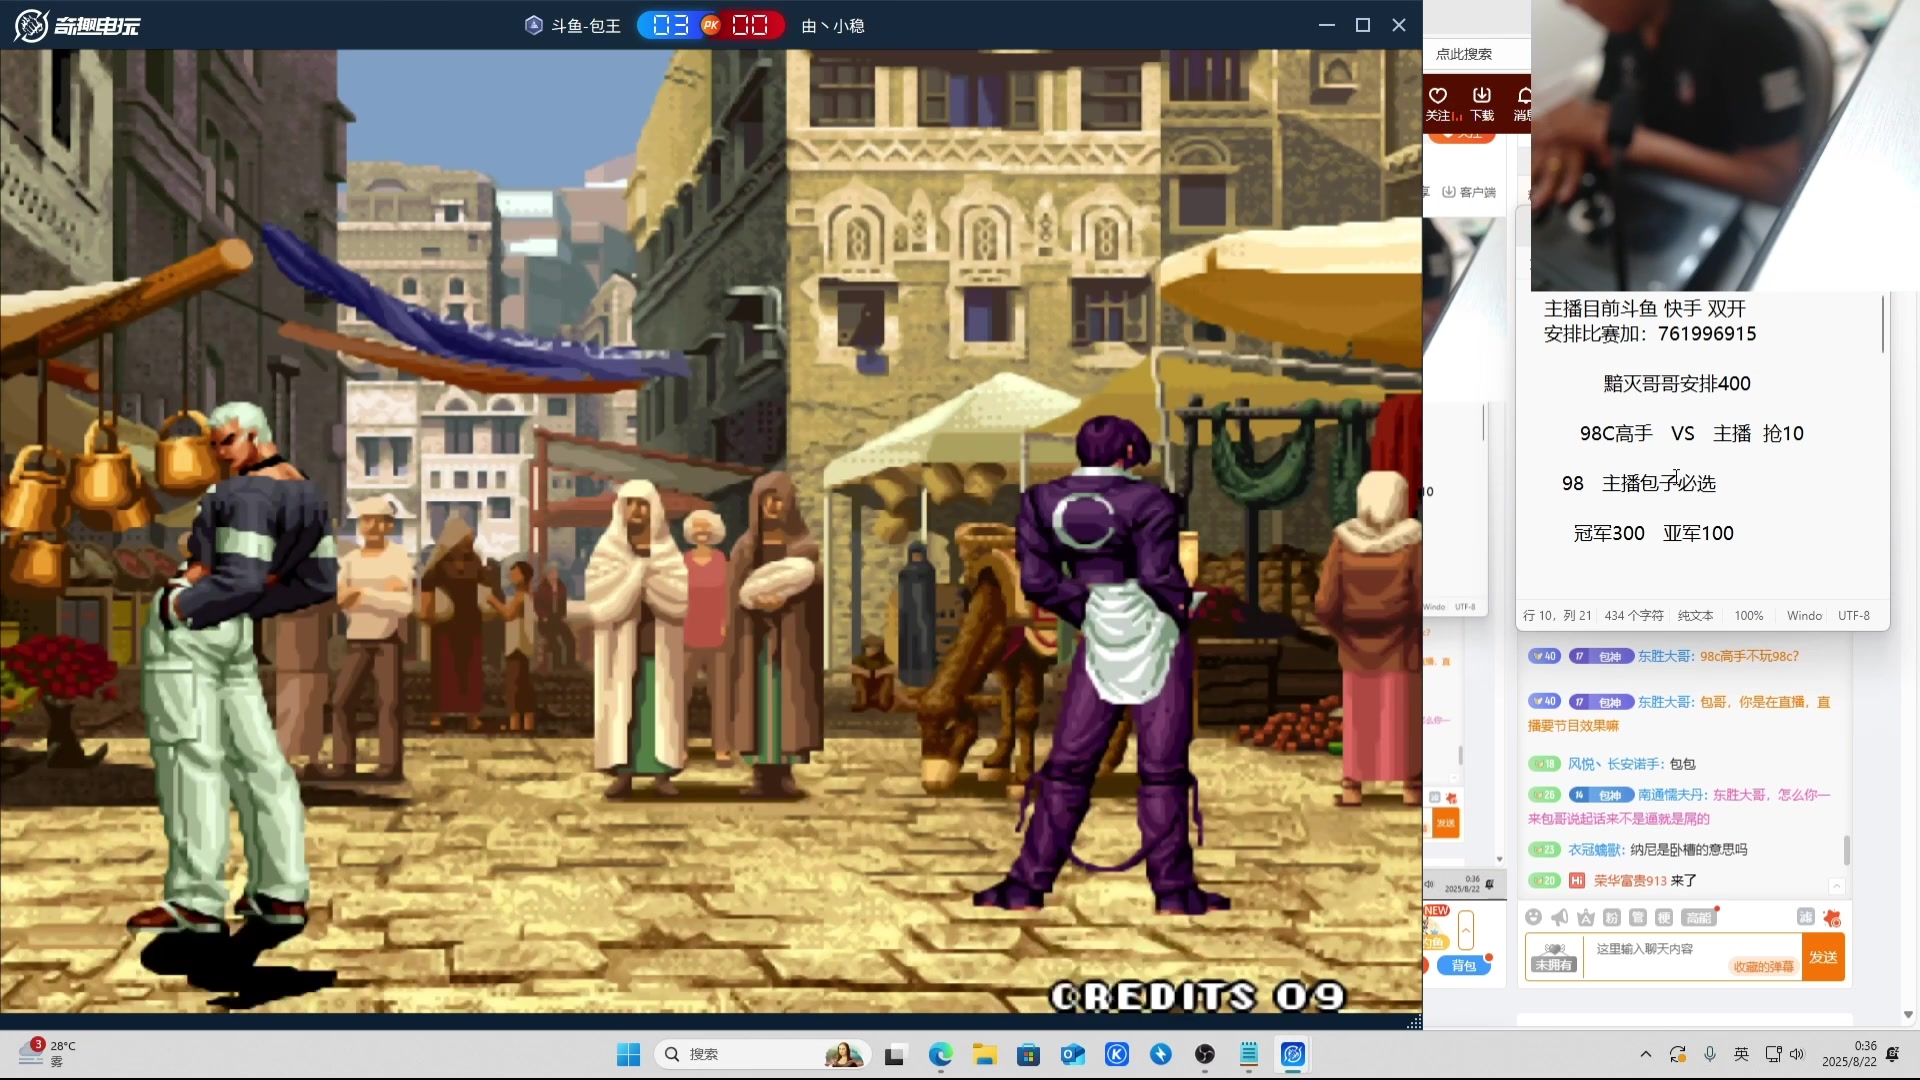Click the megaphone horn icon in chat toolbar
Viewport: 1920px width, 1080px height.
[1559, 917]
